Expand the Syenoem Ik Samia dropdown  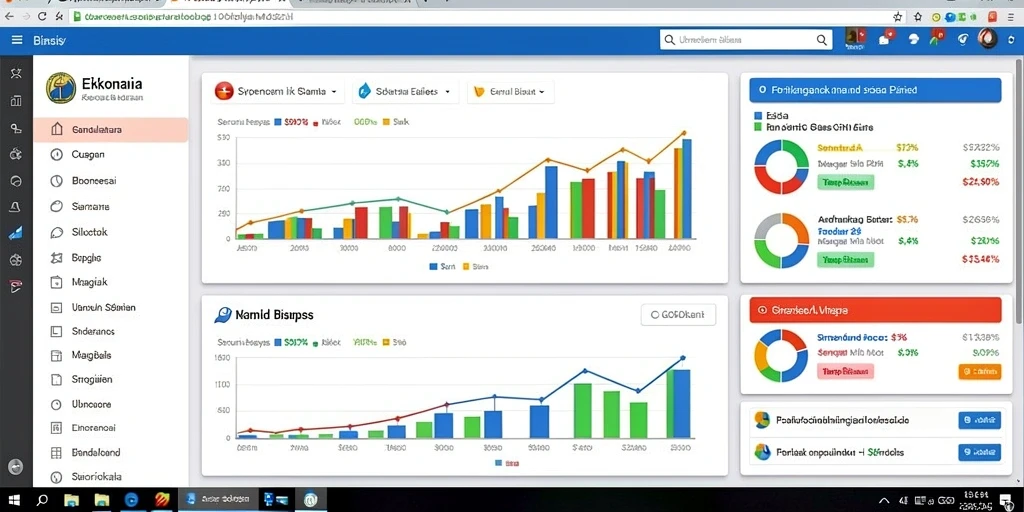tap(278, 92)
